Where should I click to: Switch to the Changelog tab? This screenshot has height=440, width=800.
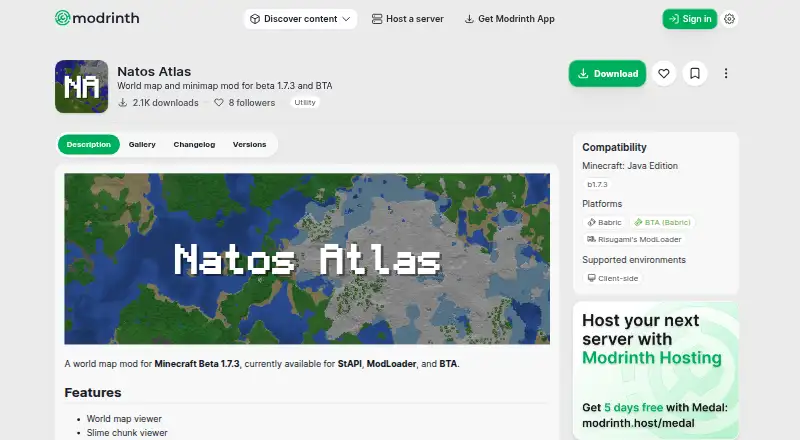click(194, 144)
